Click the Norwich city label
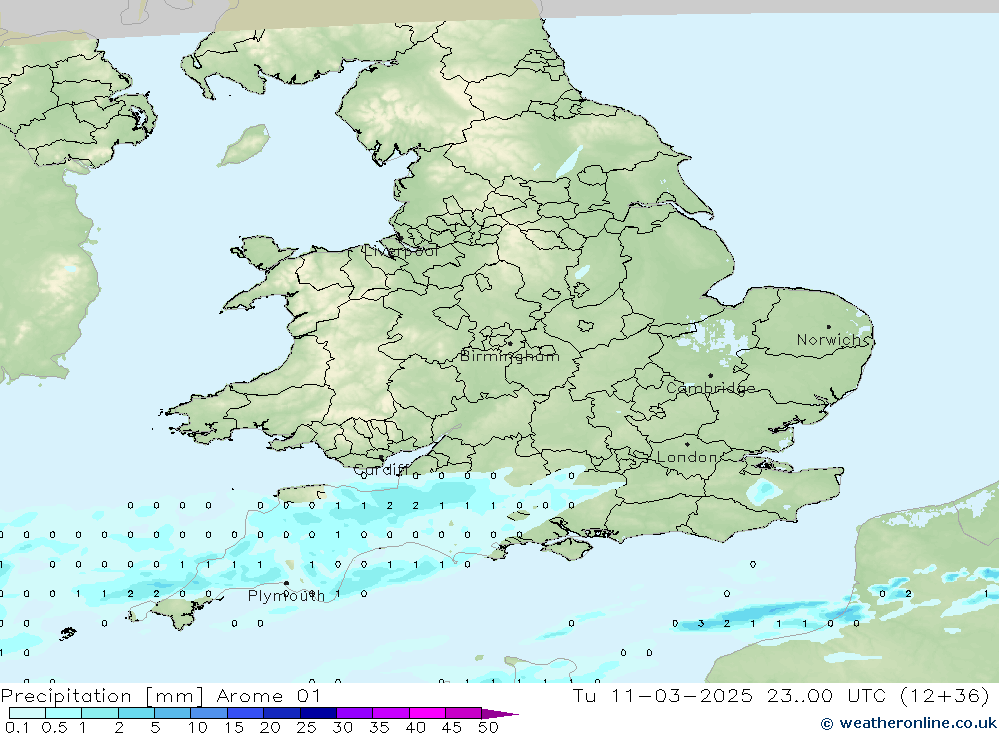This screenshot has width=1000, height=733. (x=832, y=340)
